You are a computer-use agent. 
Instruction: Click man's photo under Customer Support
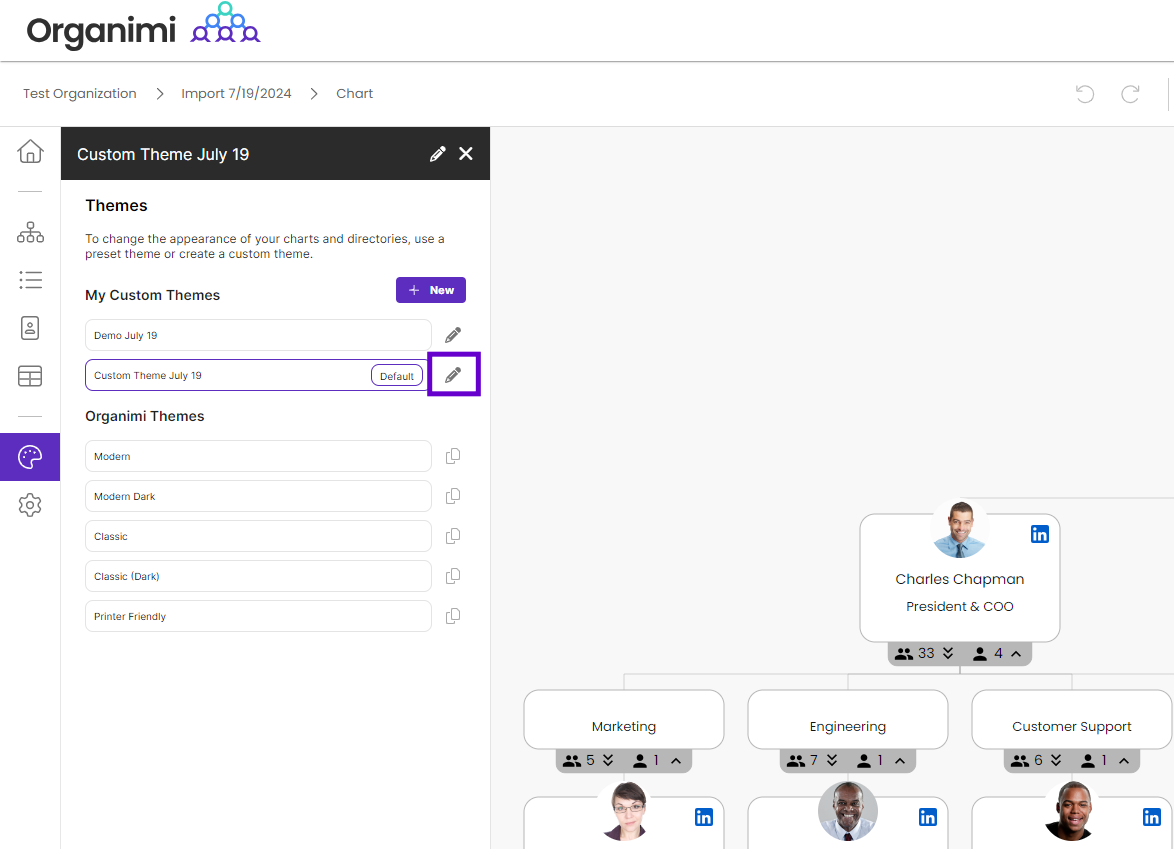1071,811
